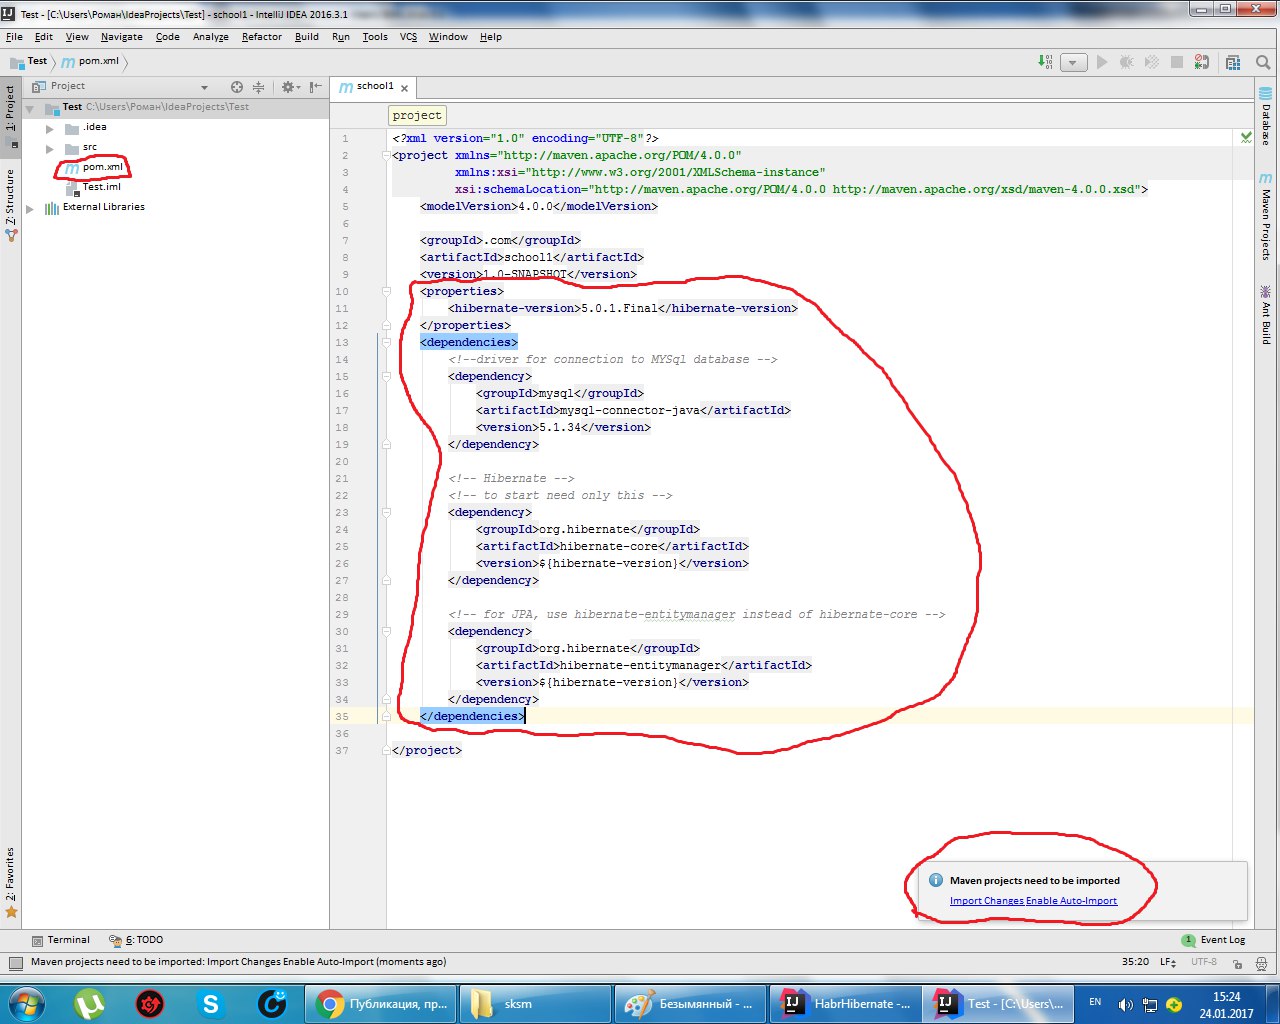This screenshot has width=1280, height=1024.
Task: Open Search Everywhere with the magnifier icon
Action: (1262, 62)
